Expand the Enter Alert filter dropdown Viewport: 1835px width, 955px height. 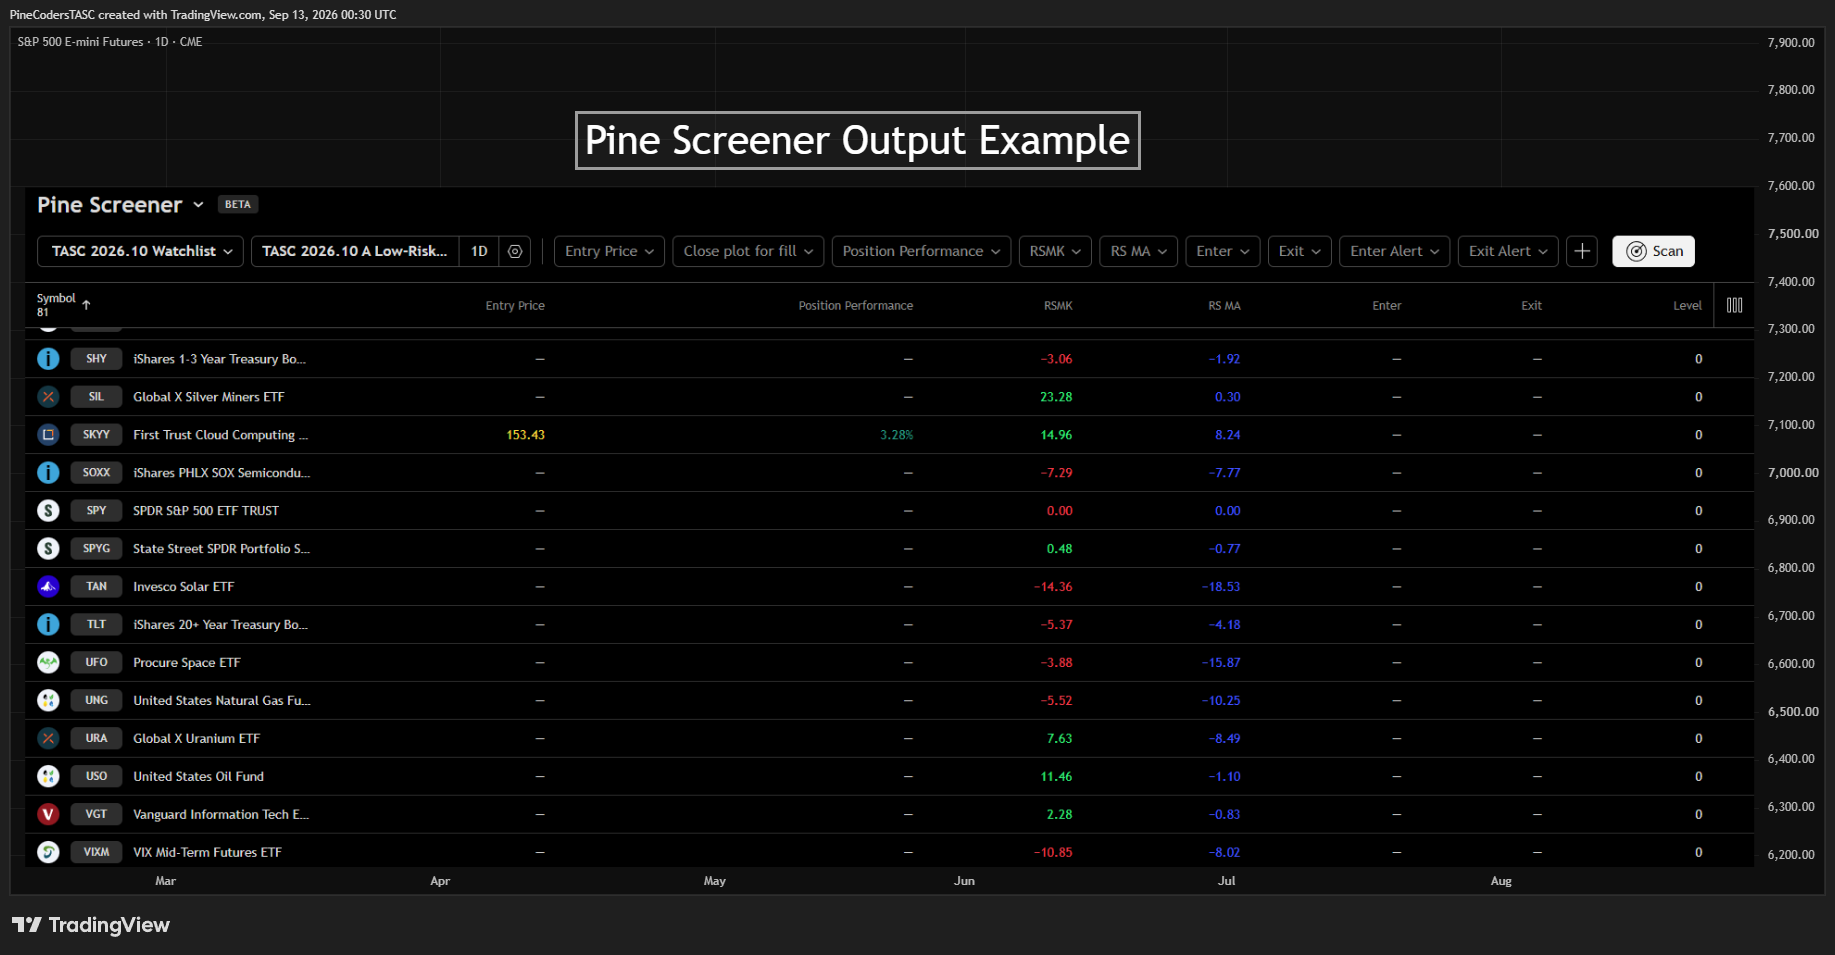[x=1394, y=251]
